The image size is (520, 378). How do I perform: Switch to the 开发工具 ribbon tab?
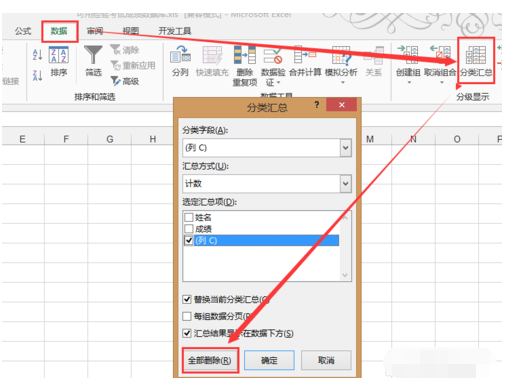(x=175, y=31)
